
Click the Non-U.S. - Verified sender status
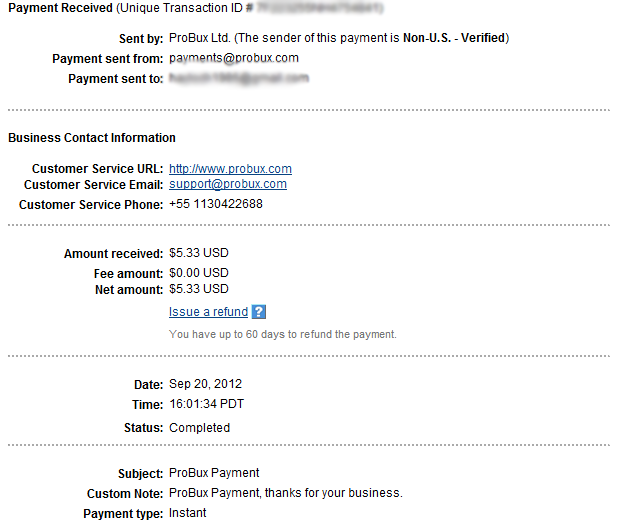click(454, 38)
